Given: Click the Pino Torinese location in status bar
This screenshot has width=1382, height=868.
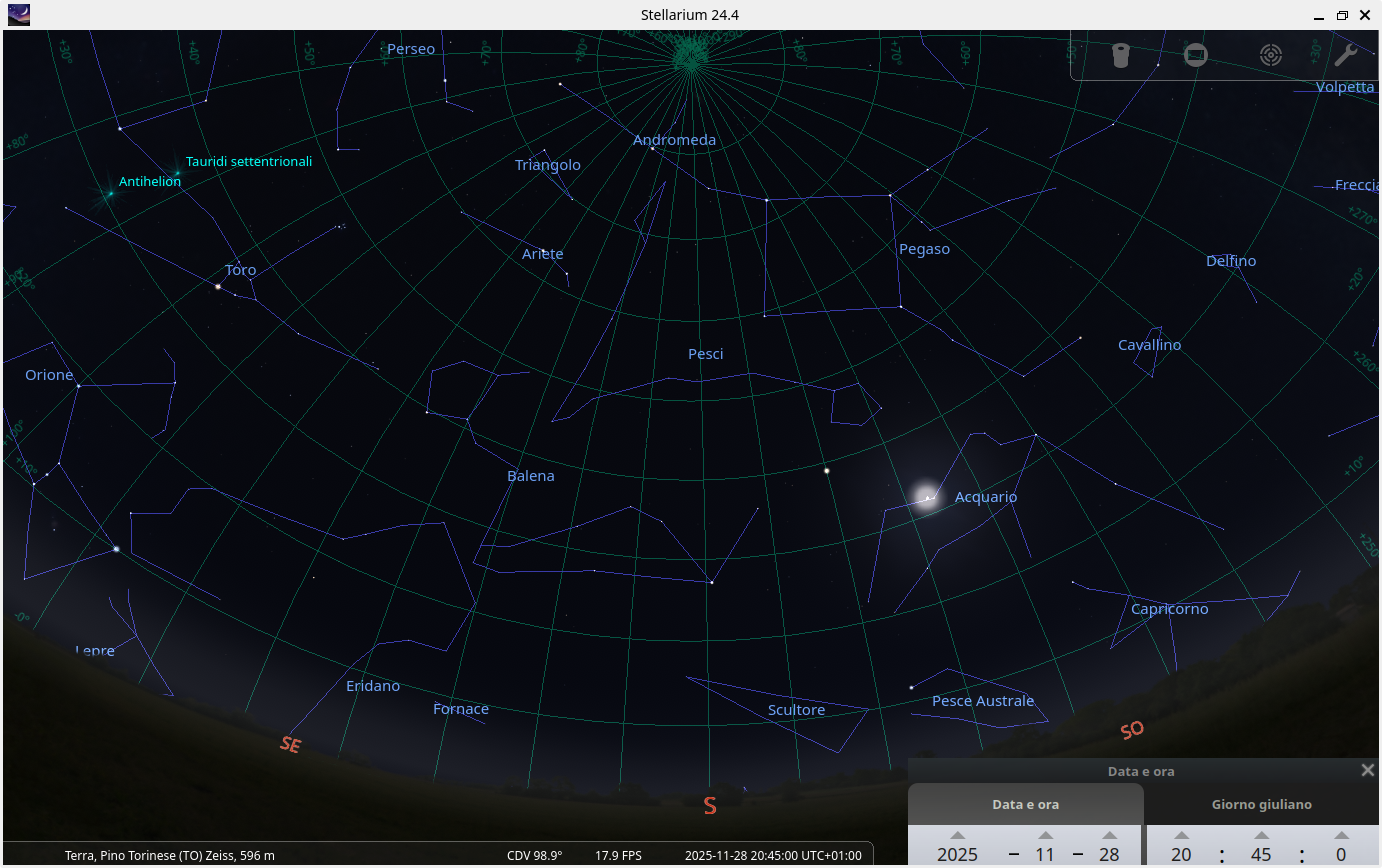Looking at the screenshot, I should pos(169,855).
